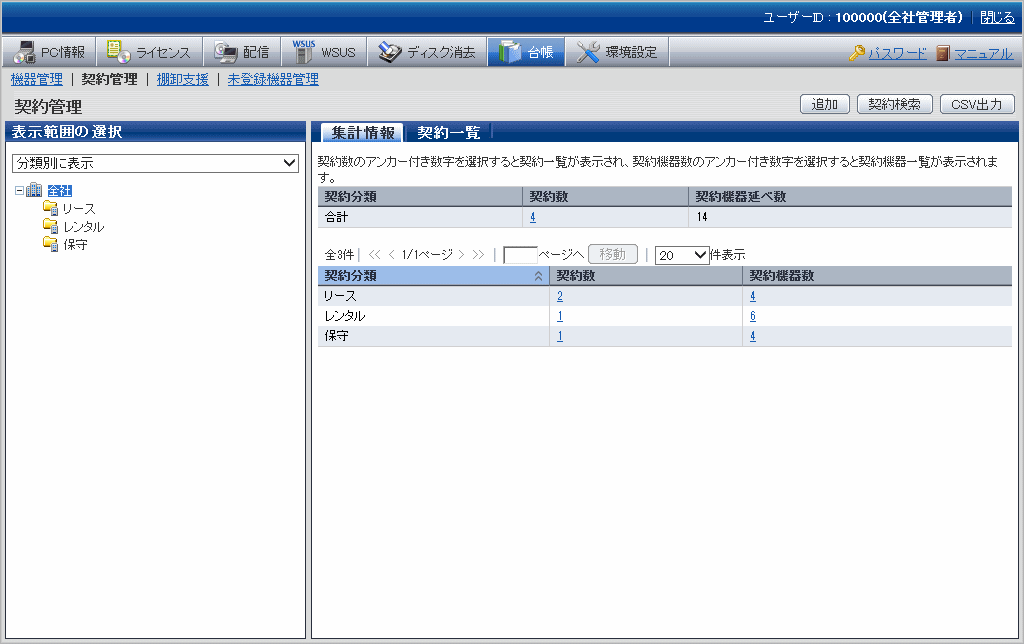
Task: Click the 追加 button
Action: point(824,104)
